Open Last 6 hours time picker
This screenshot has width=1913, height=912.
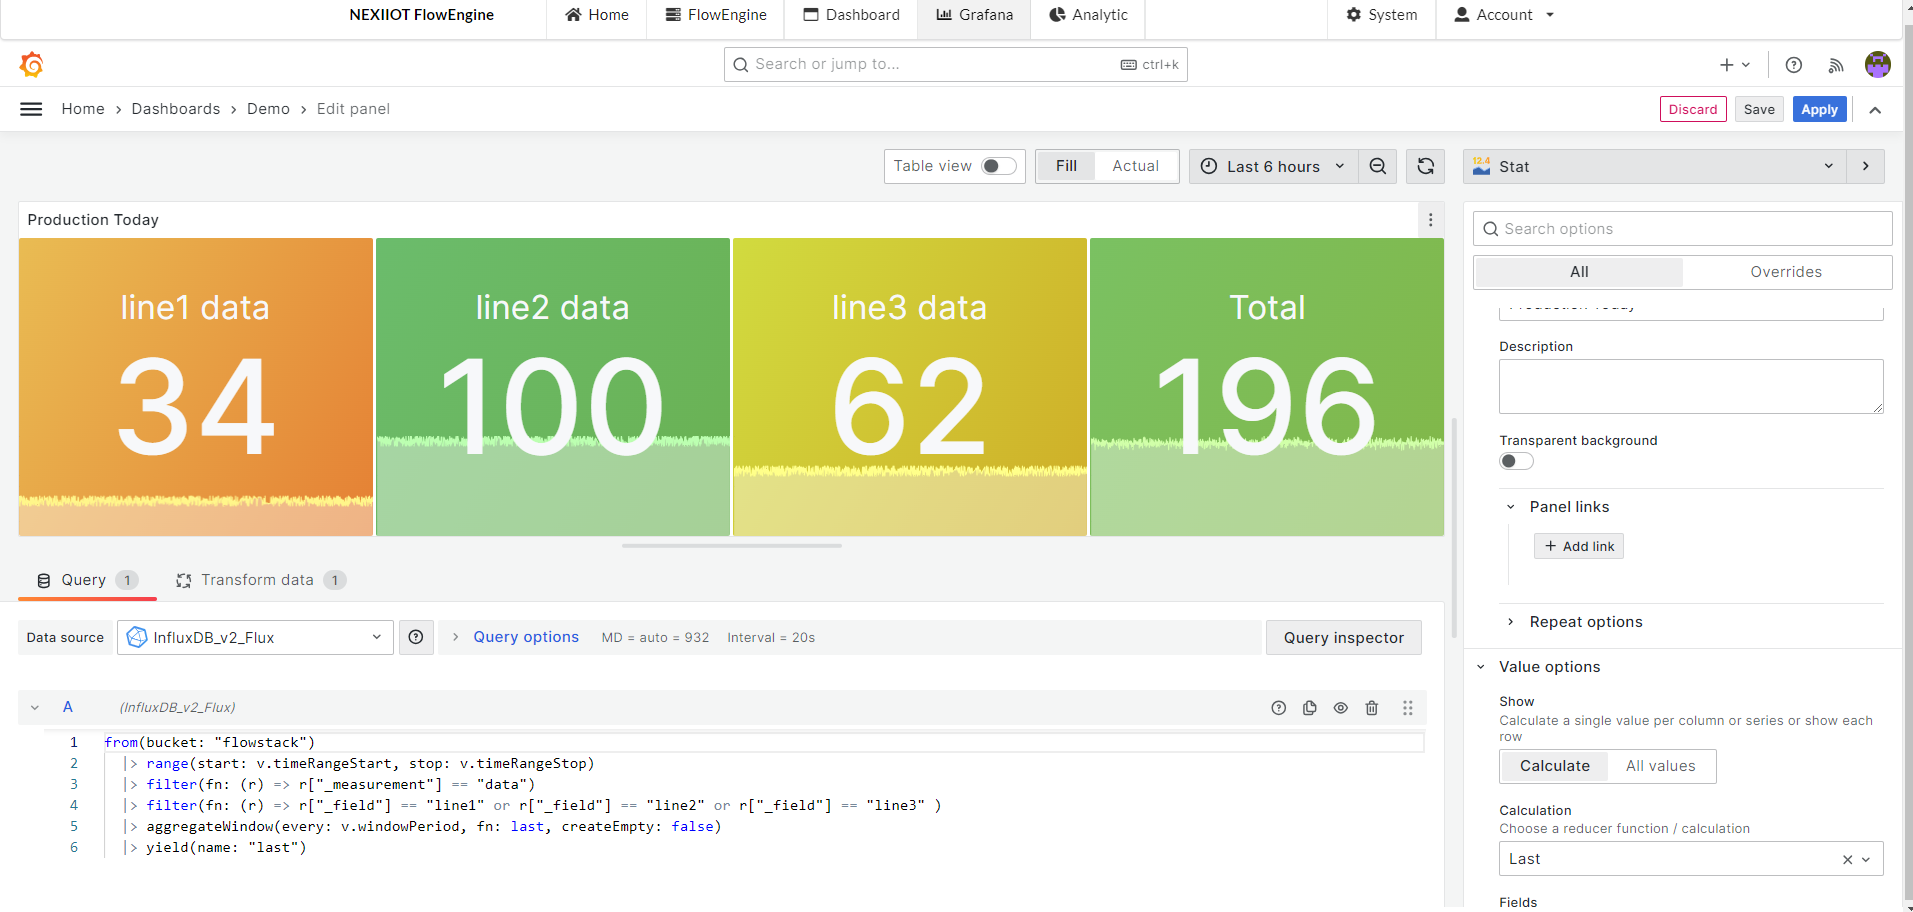pyautogui.click(x=1273, y=166)
